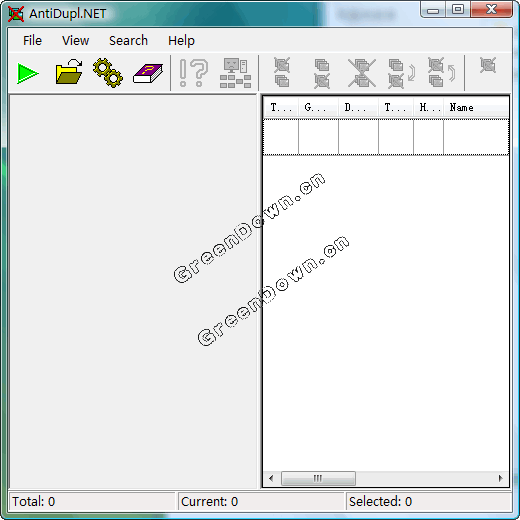Click the last crossed-image toolbar icon

tap(488, 65)
